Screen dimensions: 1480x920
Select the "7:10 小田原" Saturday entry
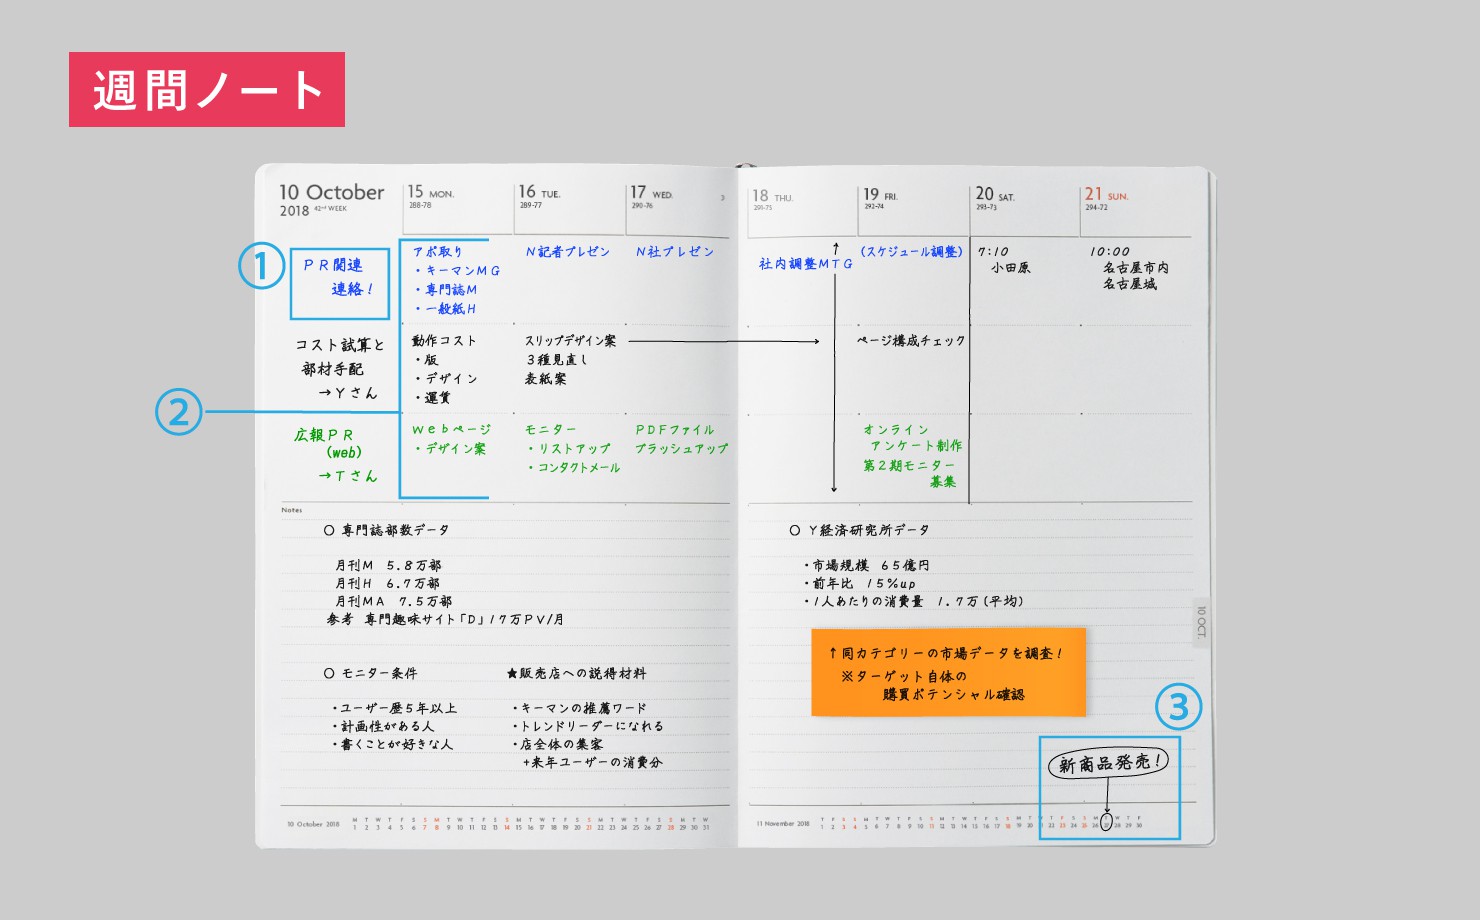(x=1004, y=260)
